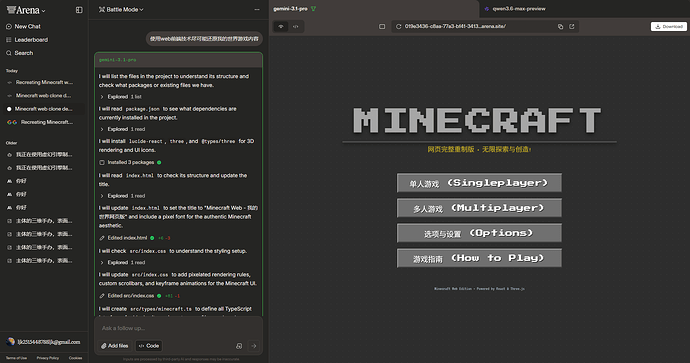This screenshot has width=690, height=363.
Task: Open the 'Minecraft web clone d...' chat above the selected one
Action: (43, 95)
